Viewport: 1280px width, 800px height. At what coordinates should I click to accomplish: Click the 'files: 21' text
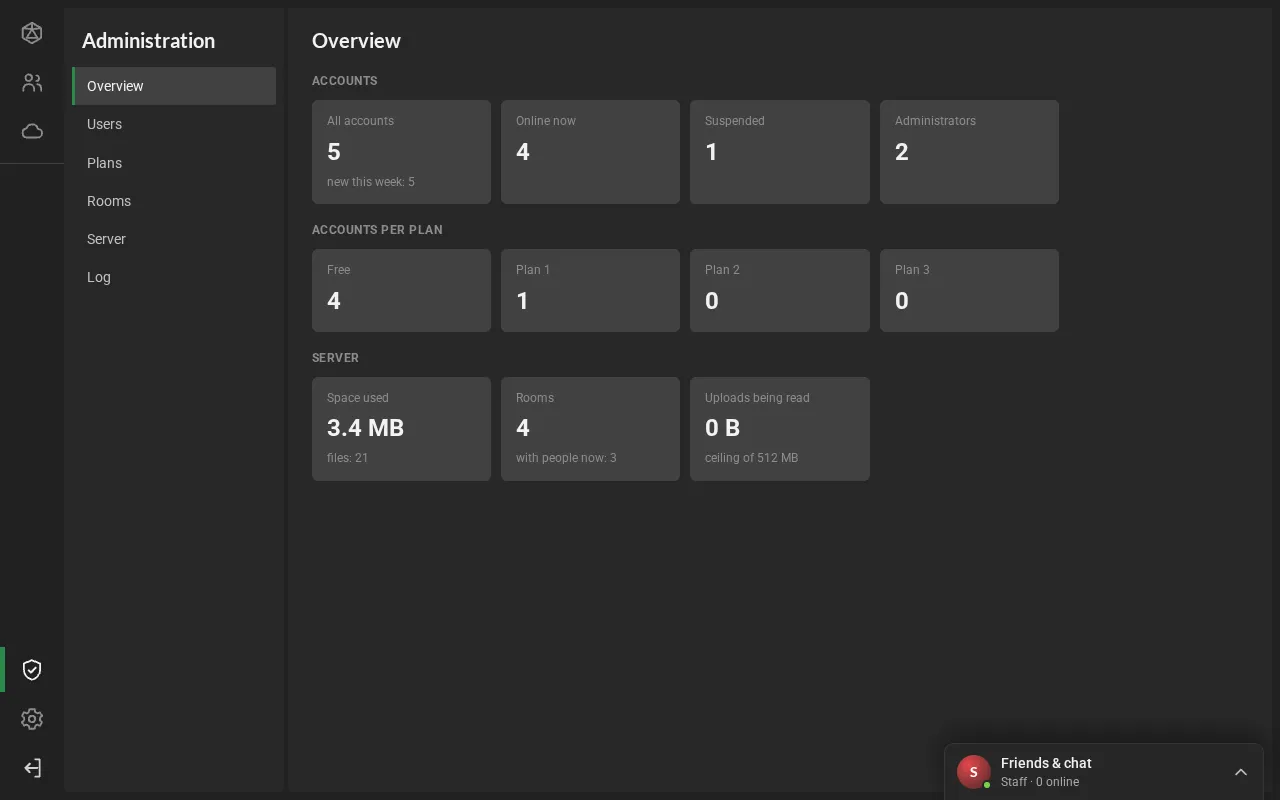tap(348, 458)
